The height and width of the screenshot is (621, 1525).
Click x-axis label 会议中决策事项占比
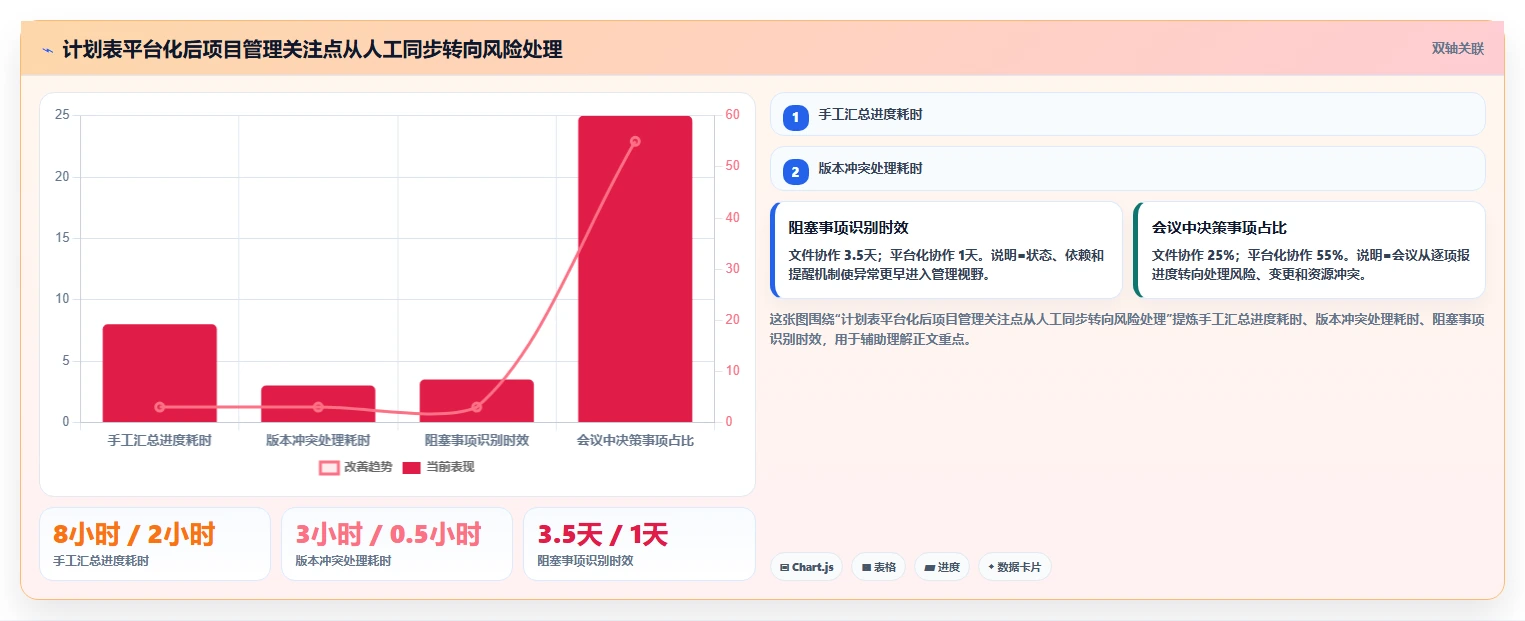[635, 440]
